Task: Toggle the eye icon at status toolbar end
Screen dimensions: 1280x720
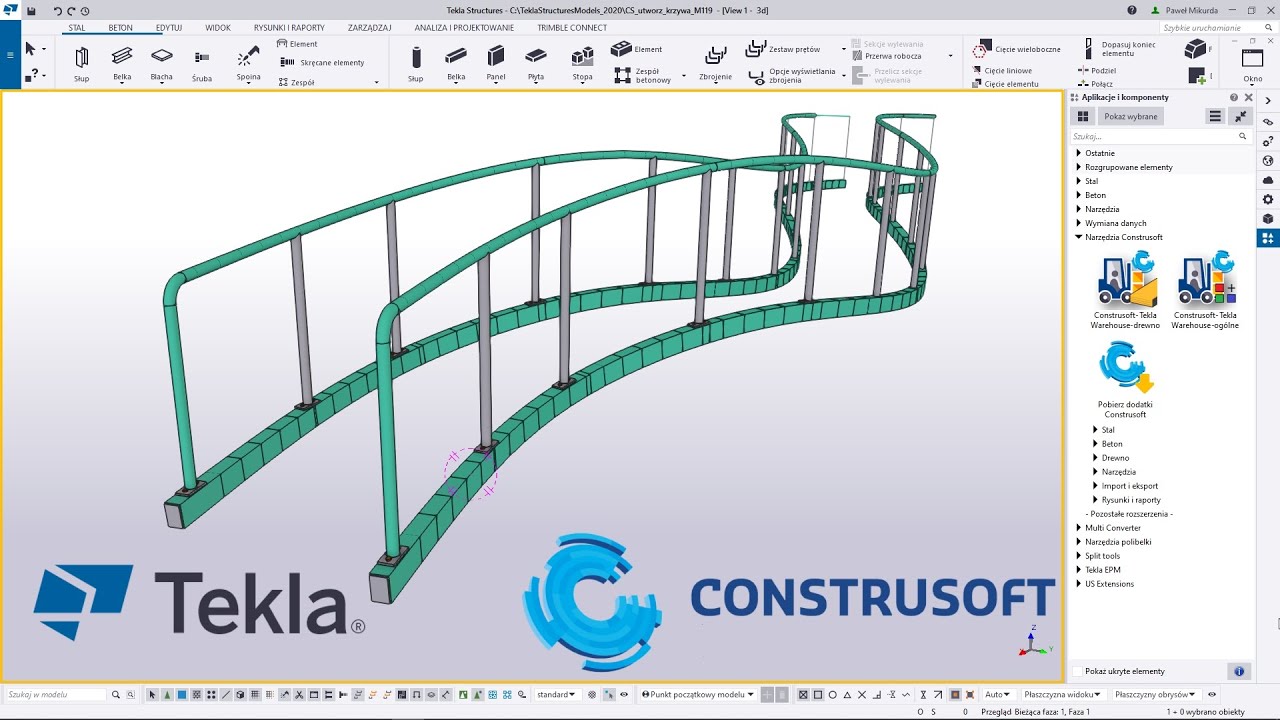Action: pyautogui.click(x=1212, y=694)
